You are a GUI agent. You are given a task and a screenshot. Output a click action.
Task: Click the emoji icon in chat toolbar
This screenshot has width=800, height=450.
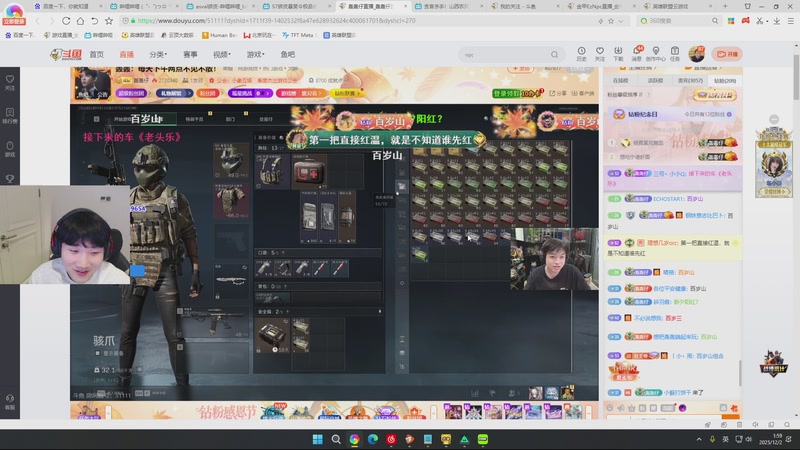610,408
